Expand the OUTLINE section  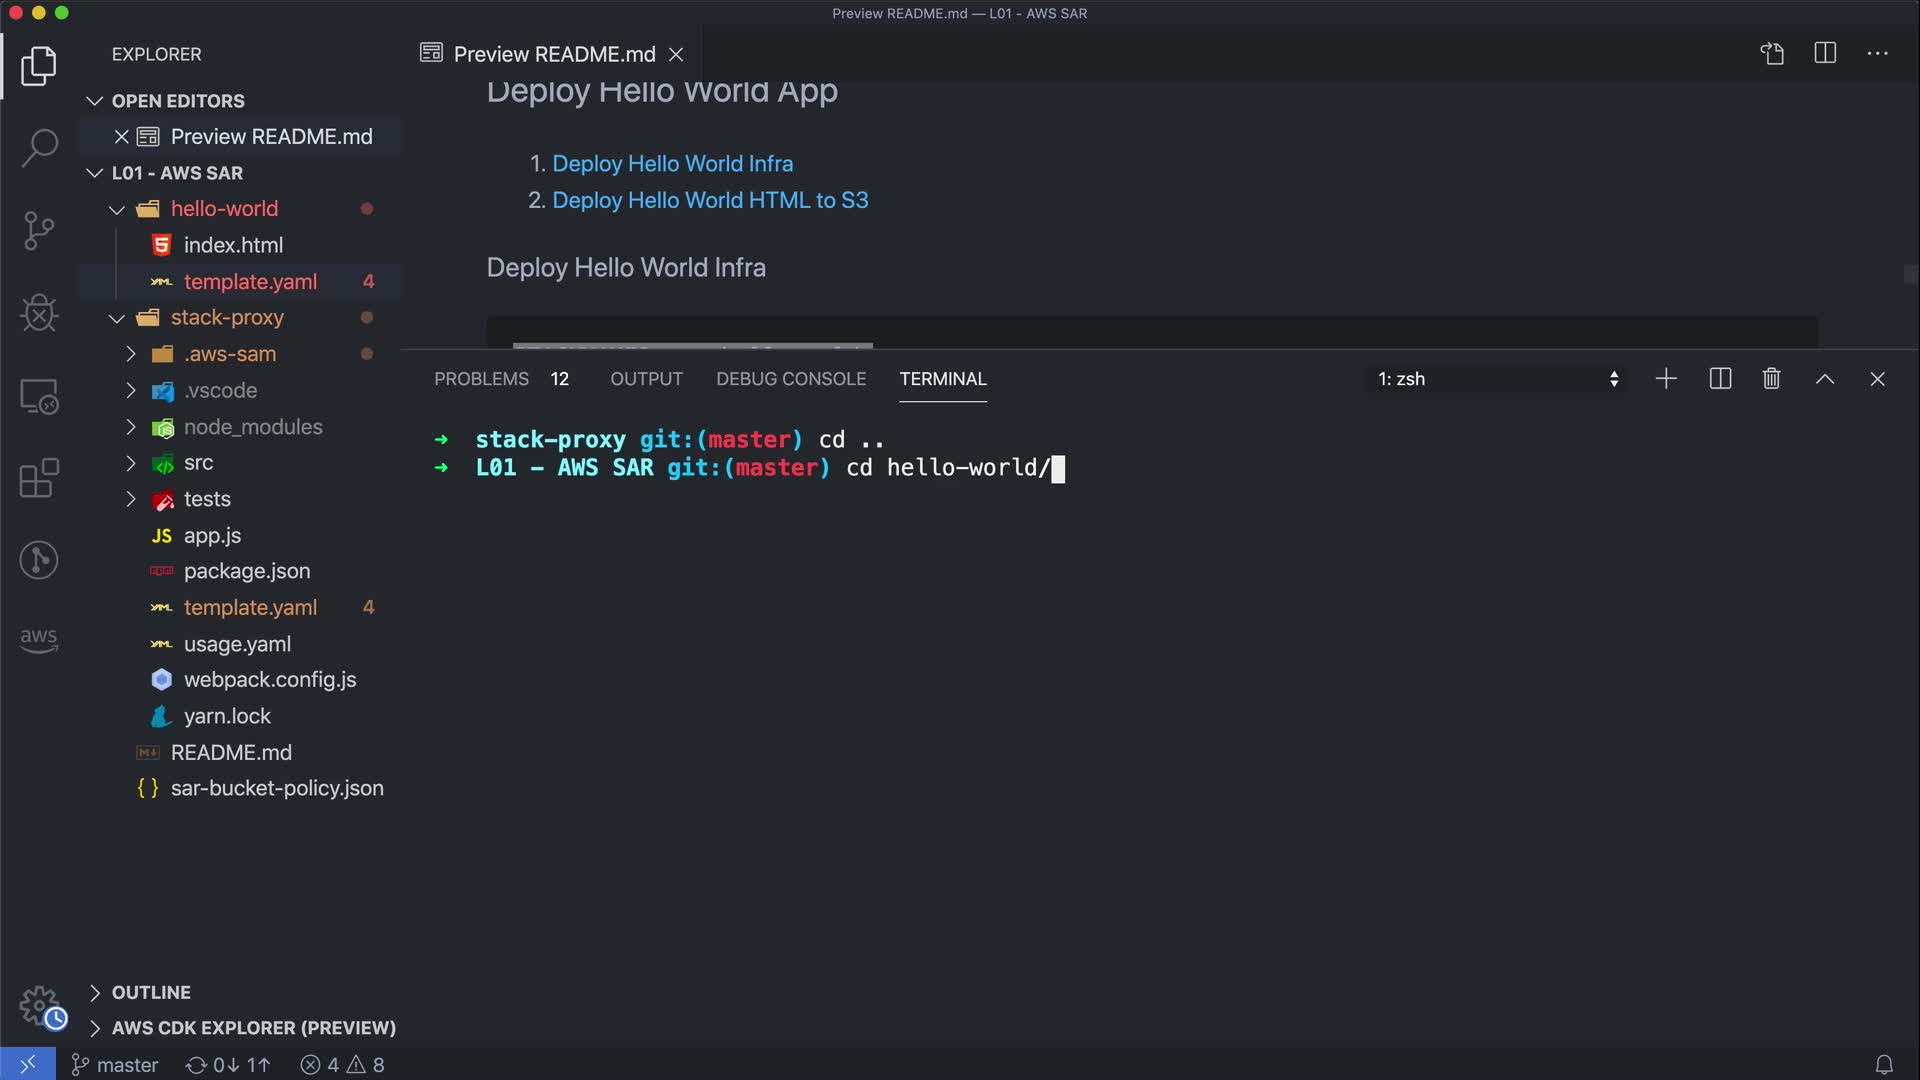[x=151, y=992]
